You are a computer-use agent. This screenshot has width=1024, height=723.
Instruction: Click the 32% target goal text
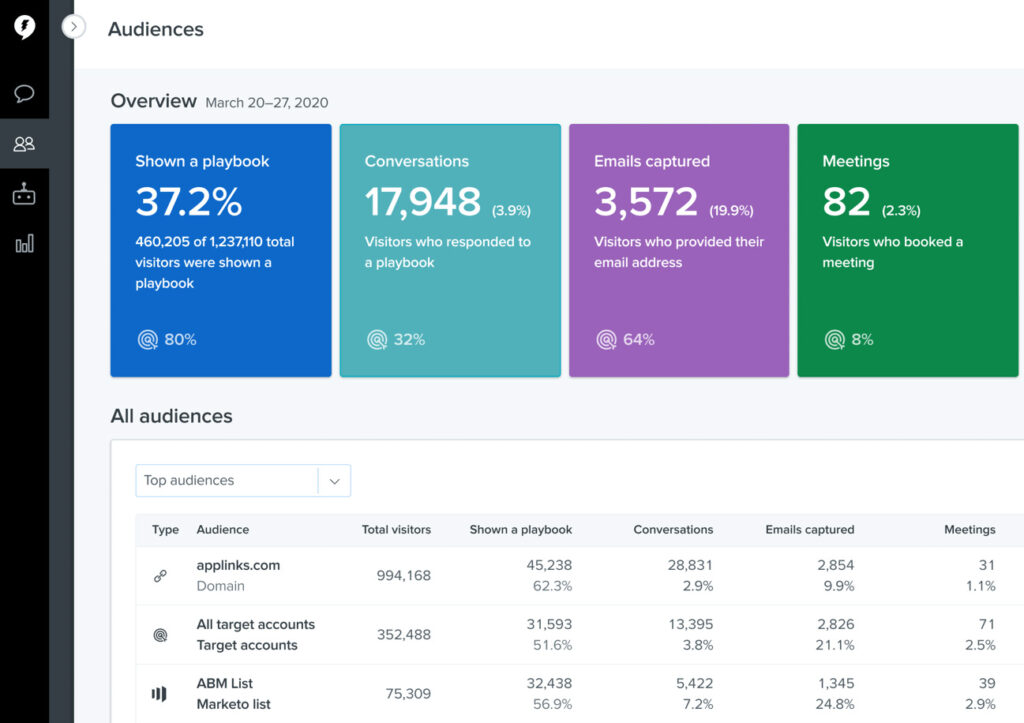pyautogui.click(x=409, y=340)
